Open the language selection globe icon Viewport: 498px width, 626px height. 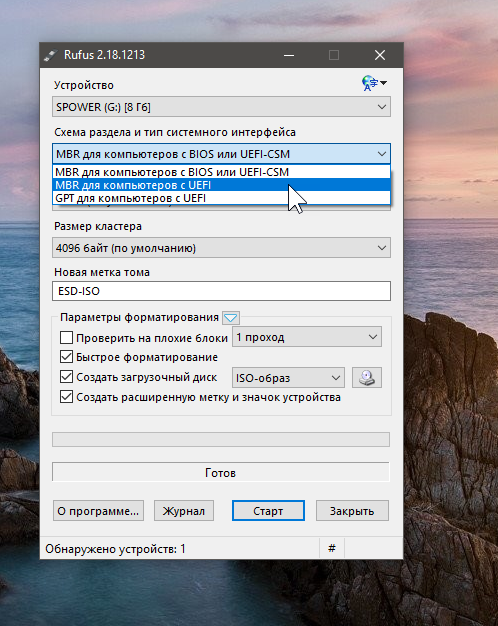click(374, 83)
